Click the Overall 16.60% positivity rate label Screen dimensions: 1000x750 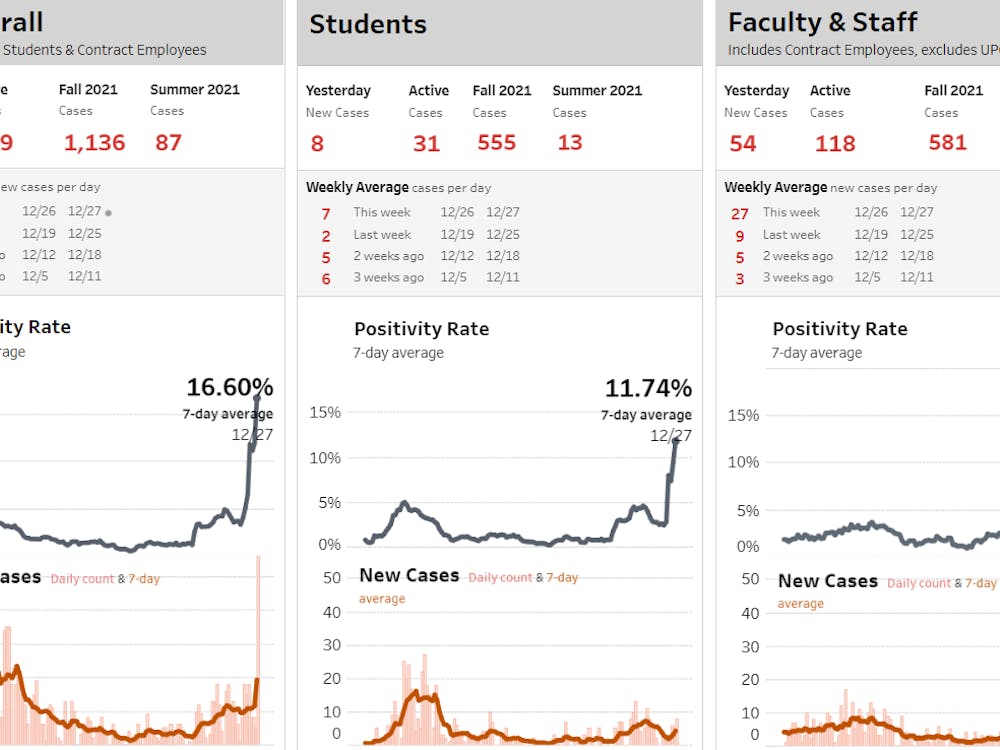tap(229, 388)
